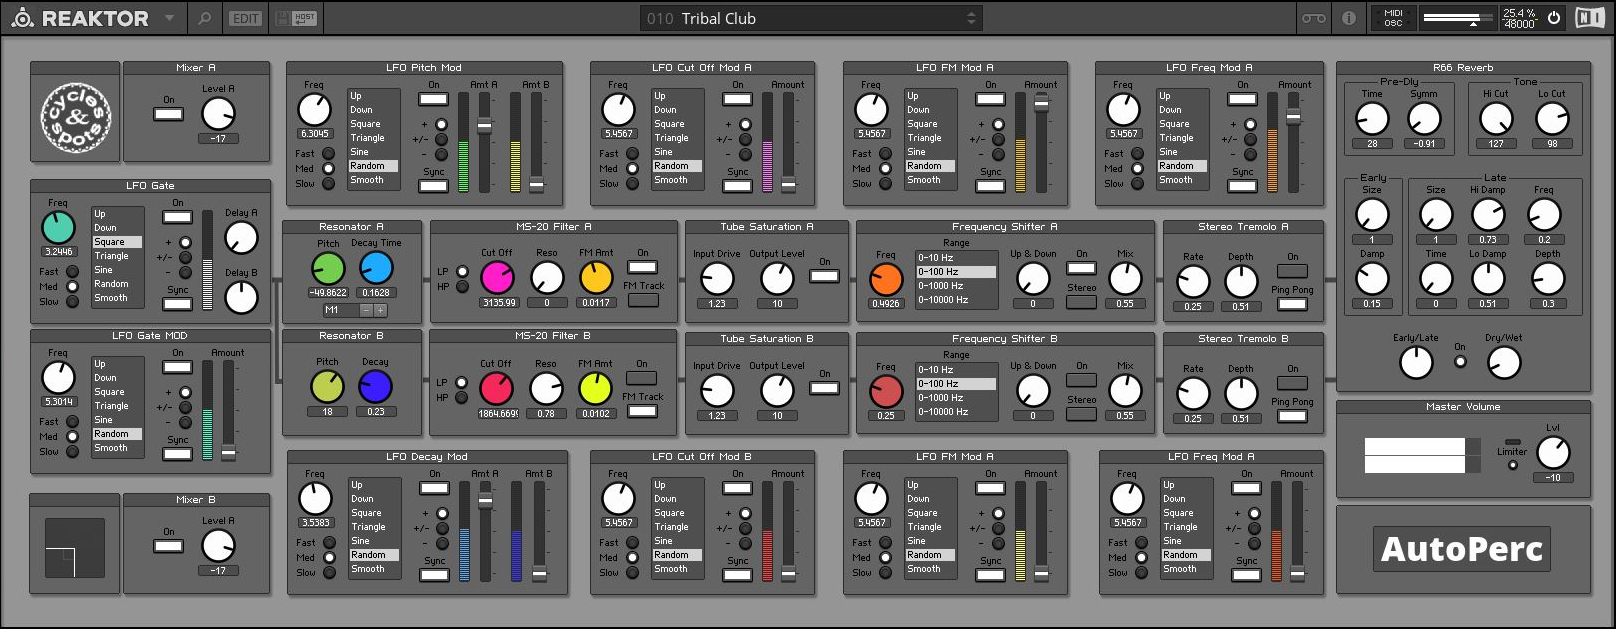Click the plus stepper beside M1

(x=380, y=310)
